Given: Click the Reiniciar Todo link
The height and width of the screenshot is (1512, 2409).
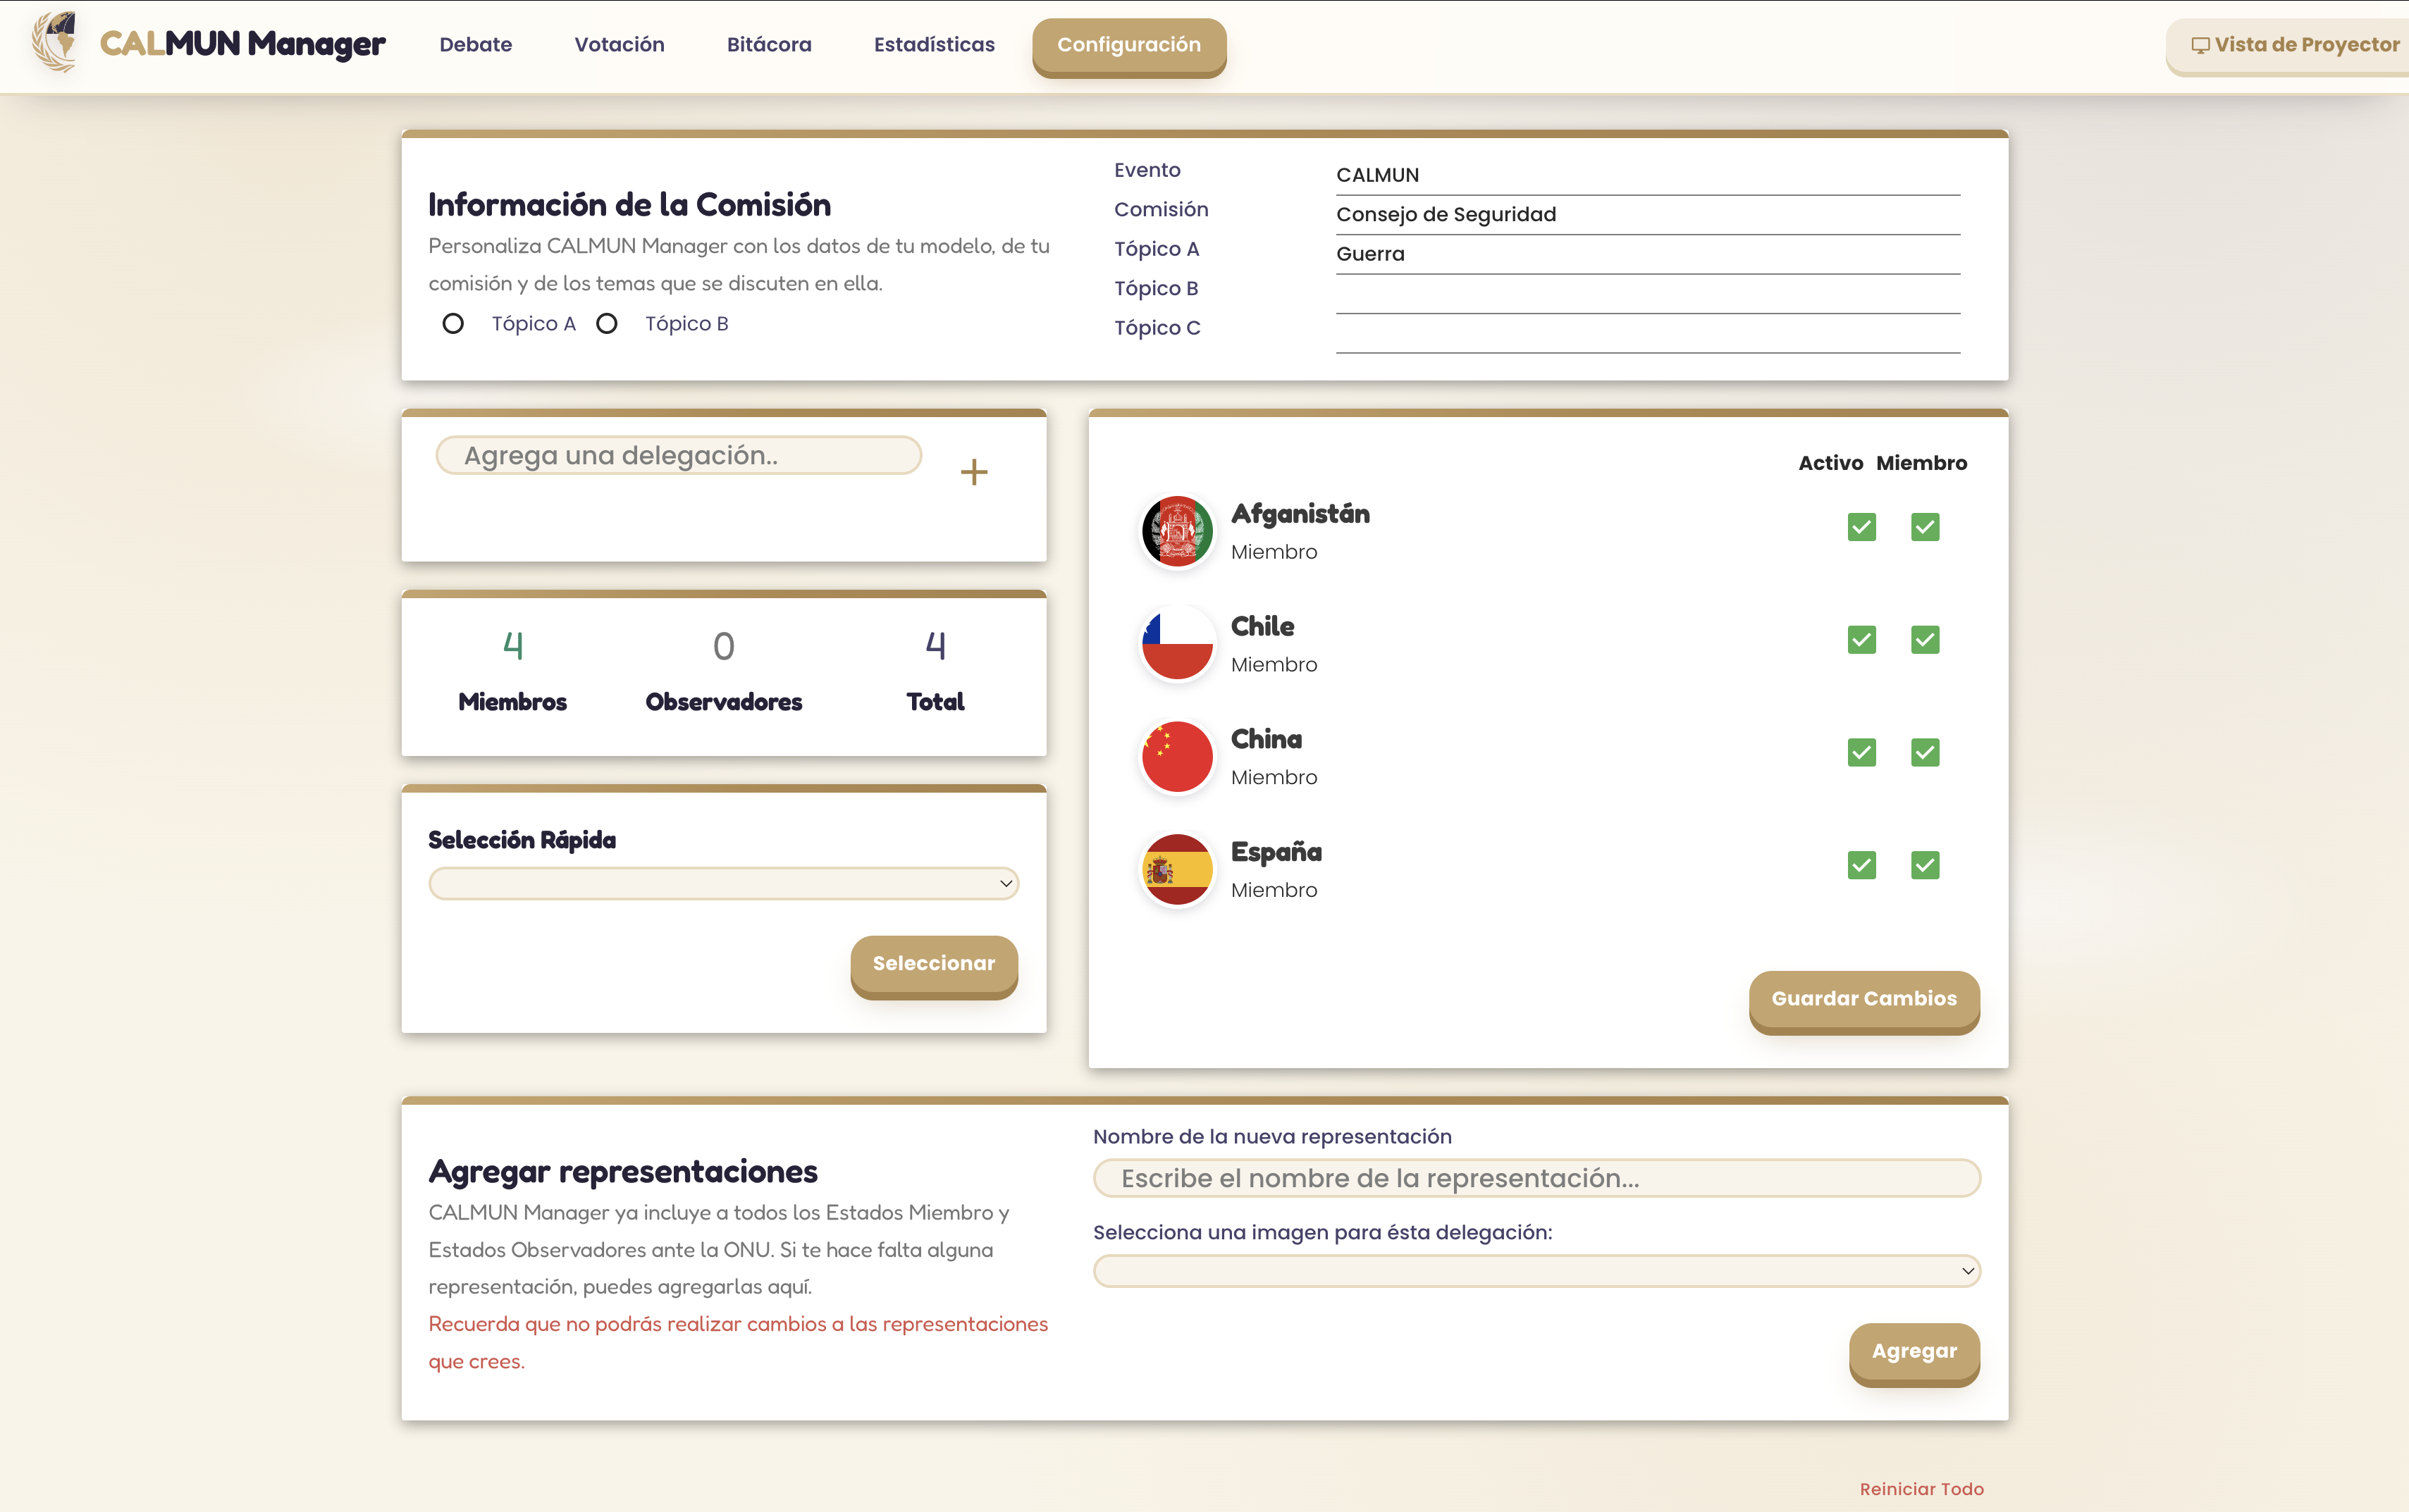Looking at the screenshot, I should point(1921,1489).
